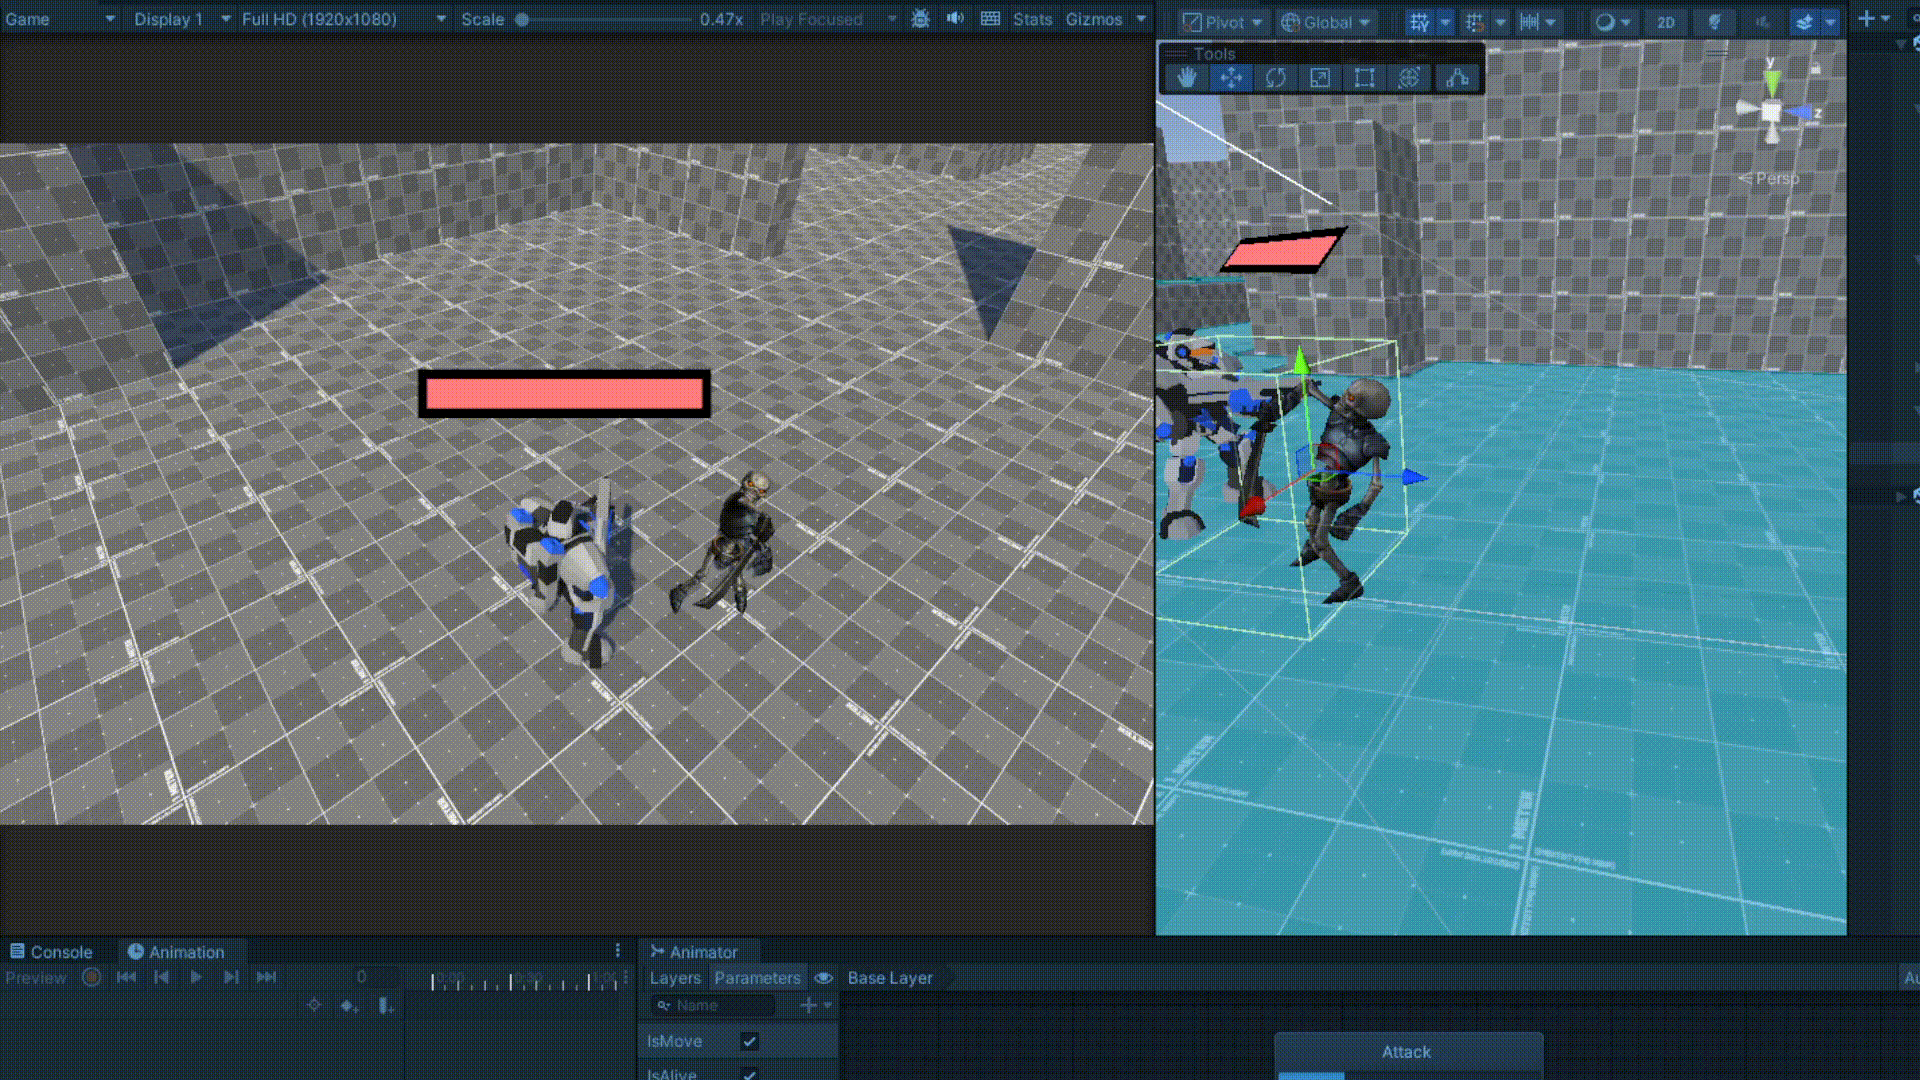Expand the Display 1 dropdown
Screen dimensions: 1920x1080
[x=181, y=19]
